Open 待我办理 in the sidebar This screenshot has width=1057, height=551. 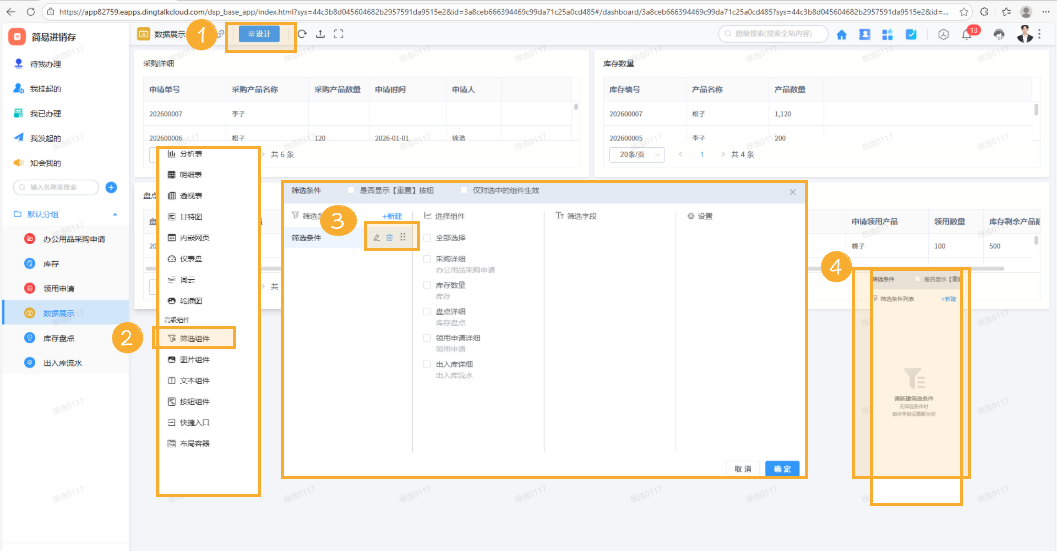45,64
